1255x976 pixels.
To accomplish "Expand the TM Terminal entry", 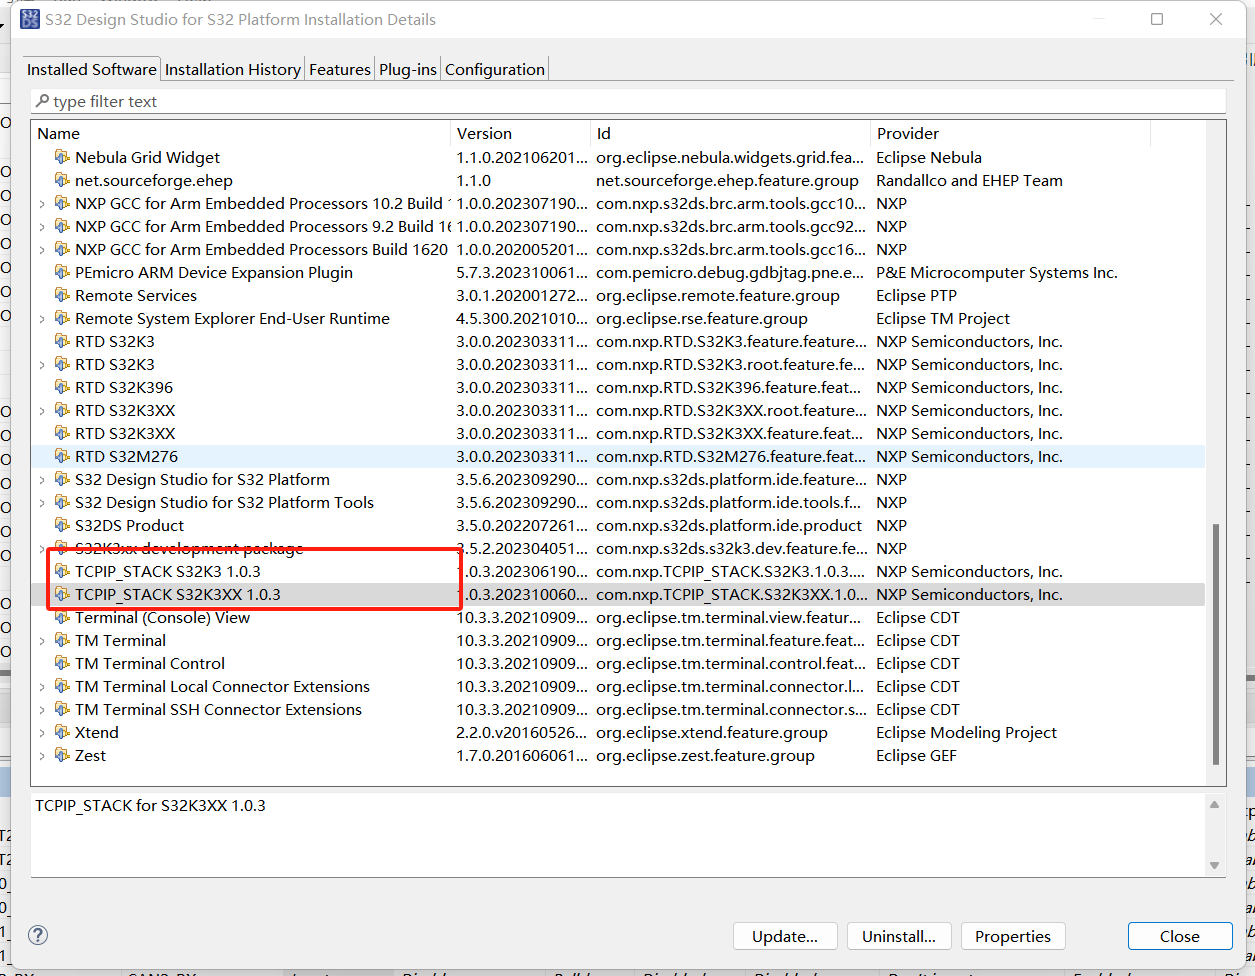I will coord(43,640).
